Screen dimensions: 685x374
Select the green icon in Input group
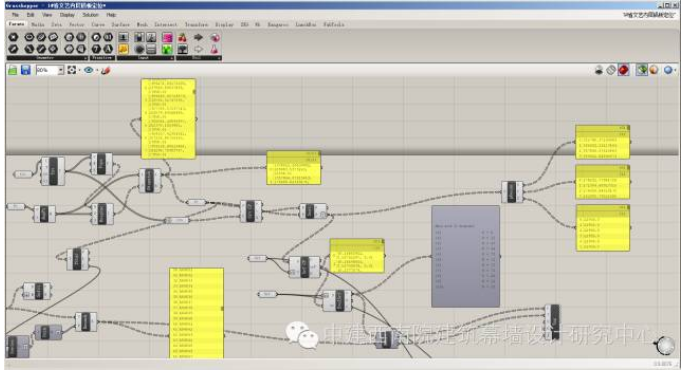pos(167,49)
